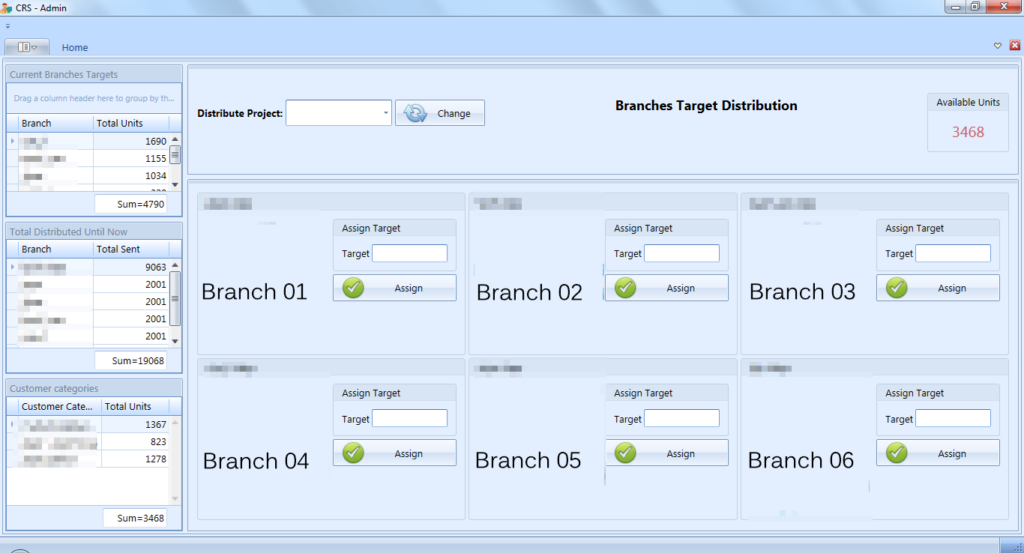Expand the 9063 row in Total Distributed
1024x553 pixels.
tap(12, 267)
